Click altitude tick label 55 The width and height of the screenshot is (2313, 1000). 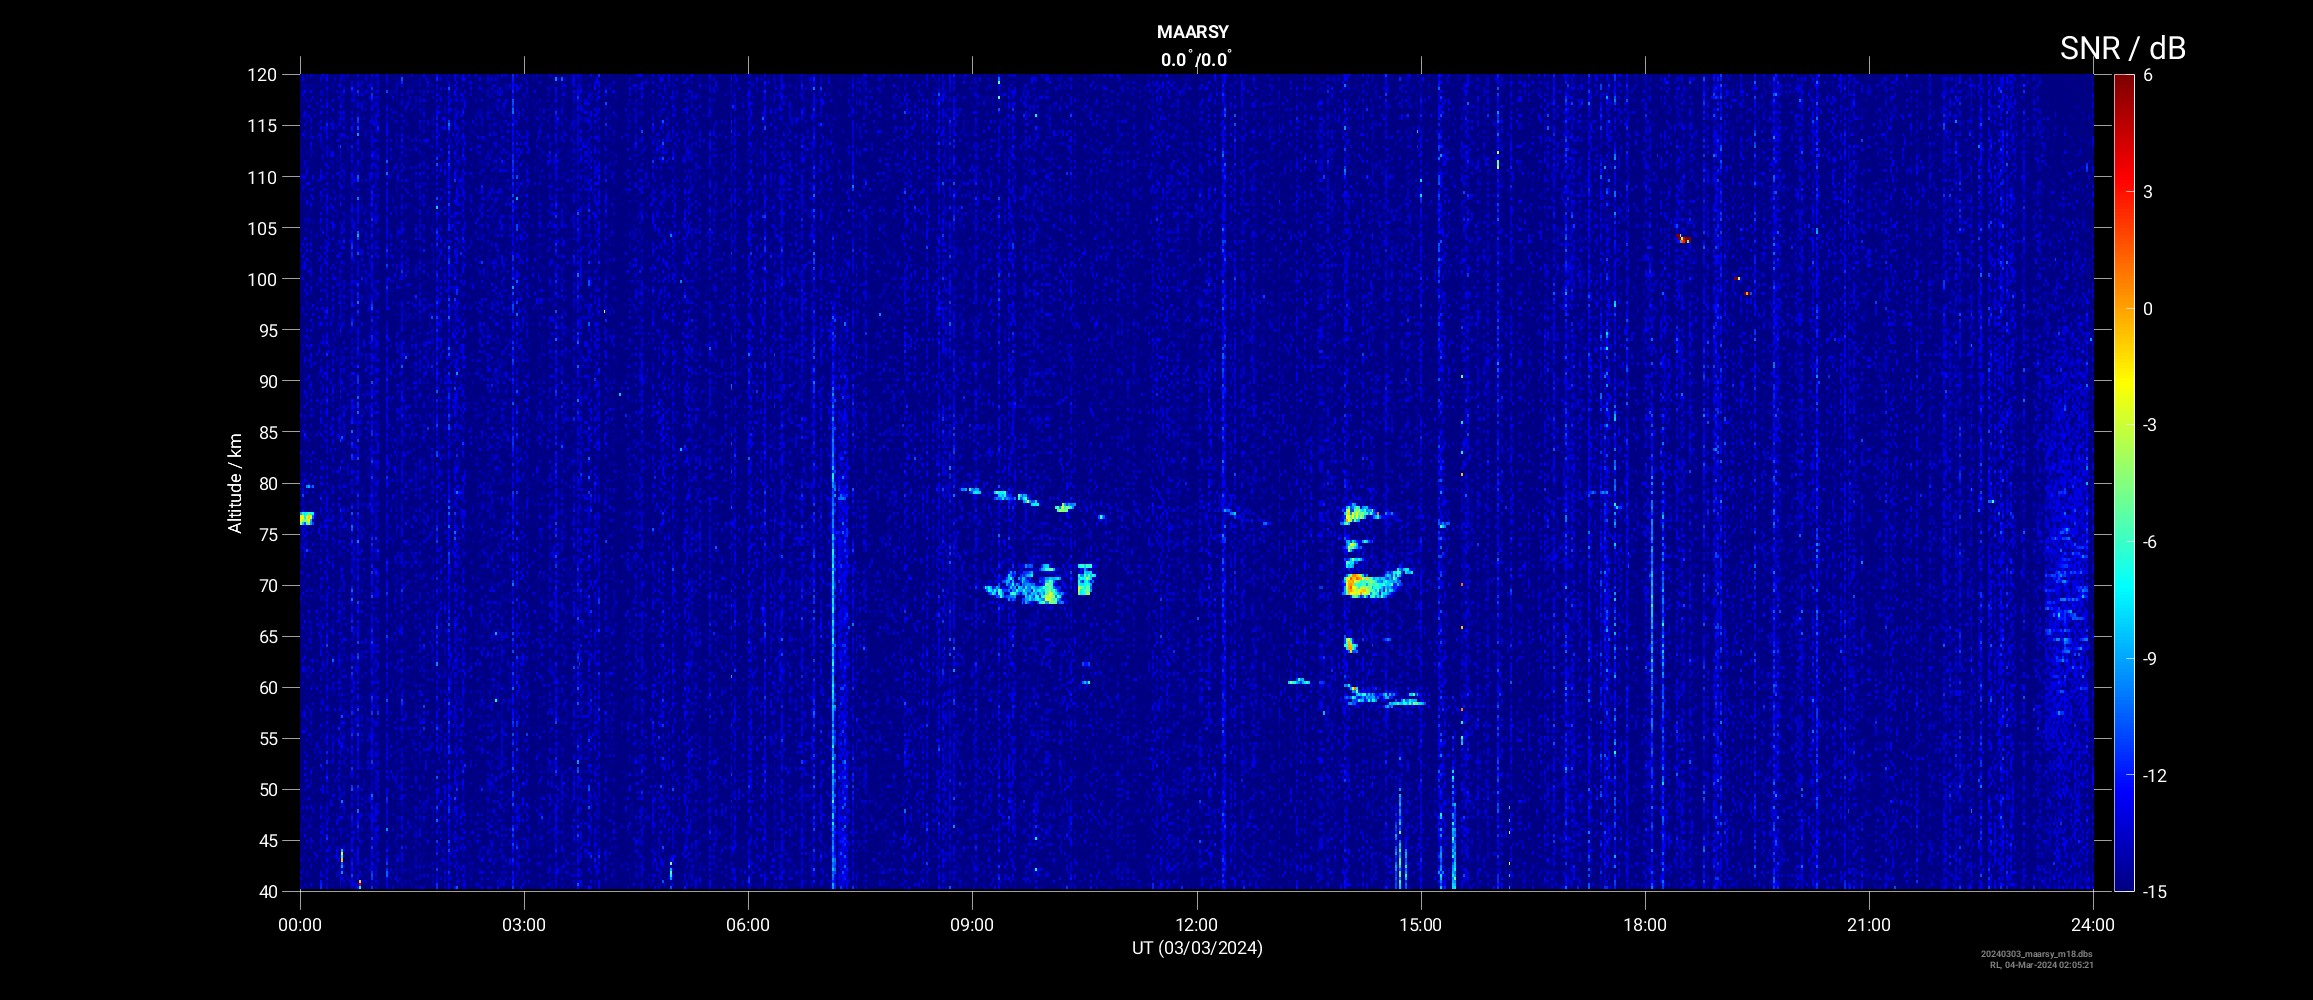click(x=267, y=738)
